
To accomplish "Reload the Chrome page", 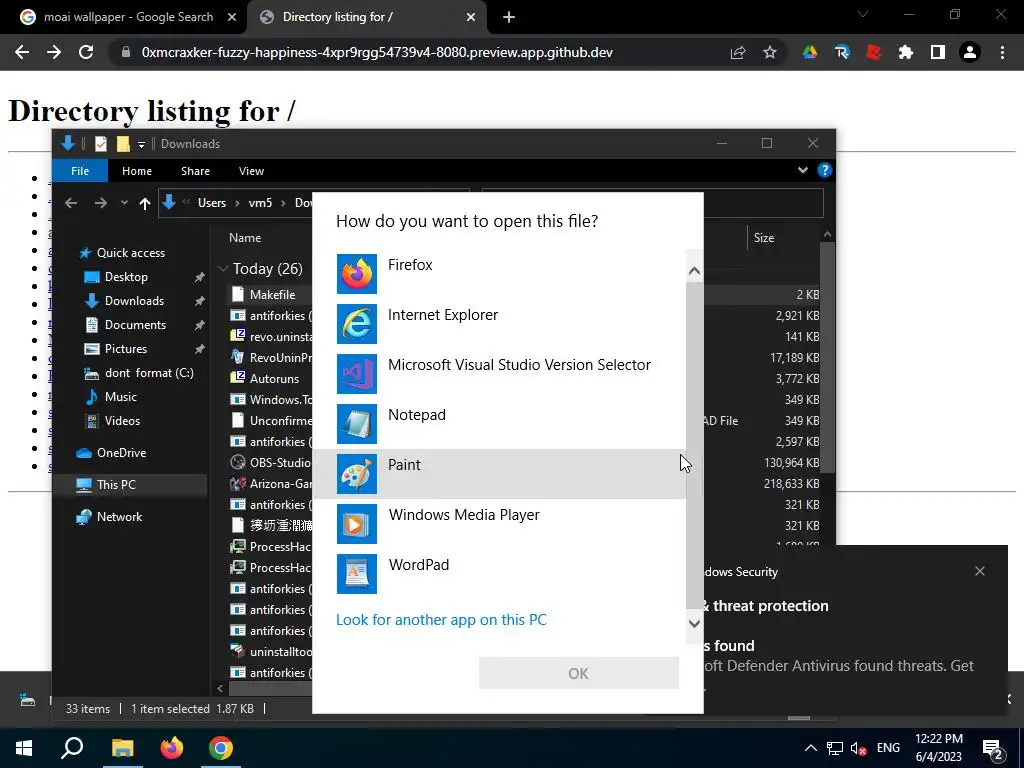I will 86,52.
